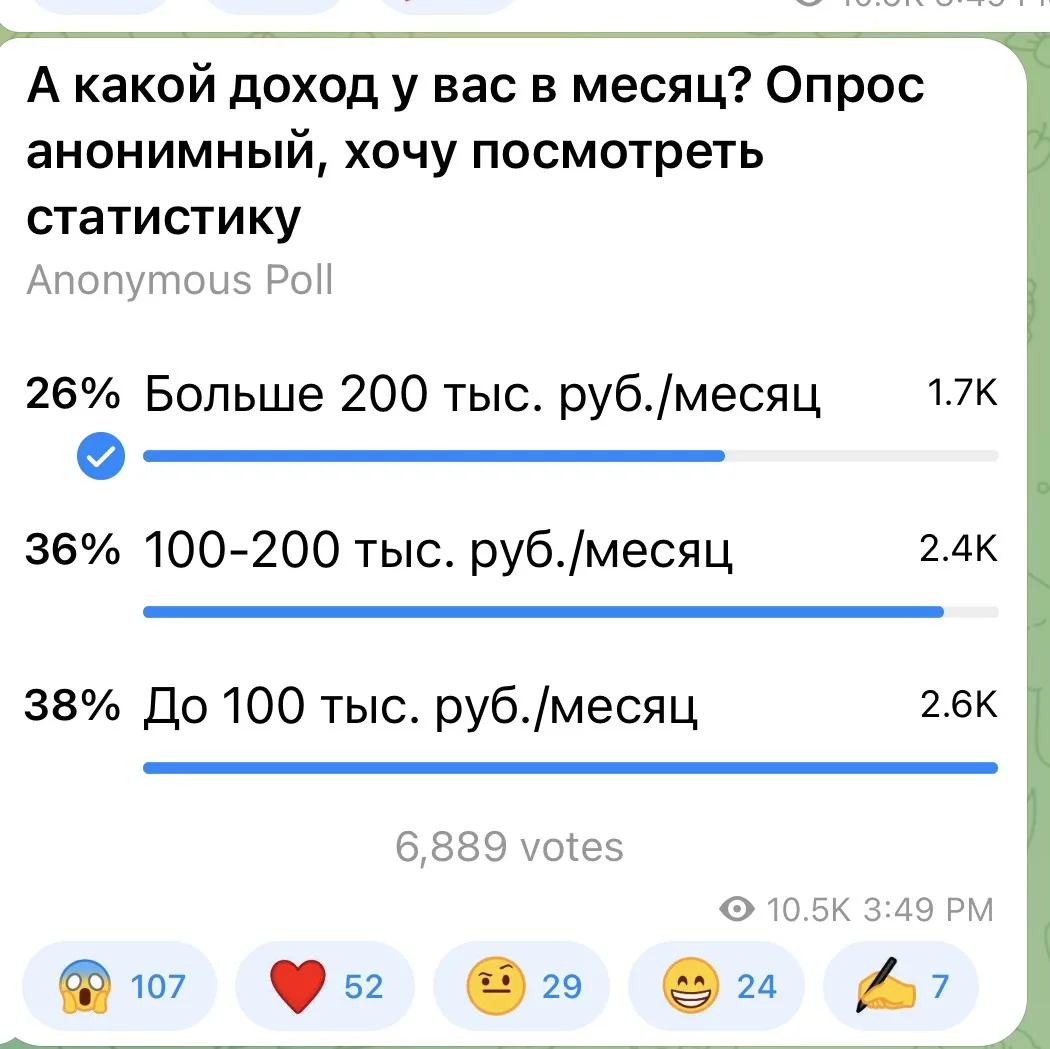Click the 36% result bar
This screenshot has height=1049, width=1050.
coord(571,612)
